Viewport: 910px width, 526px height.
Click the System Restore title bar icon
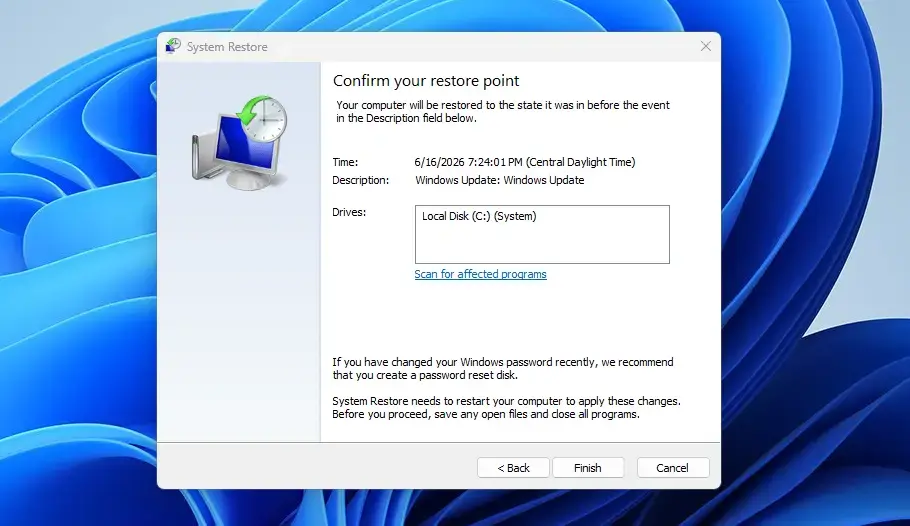coord(173,46)
